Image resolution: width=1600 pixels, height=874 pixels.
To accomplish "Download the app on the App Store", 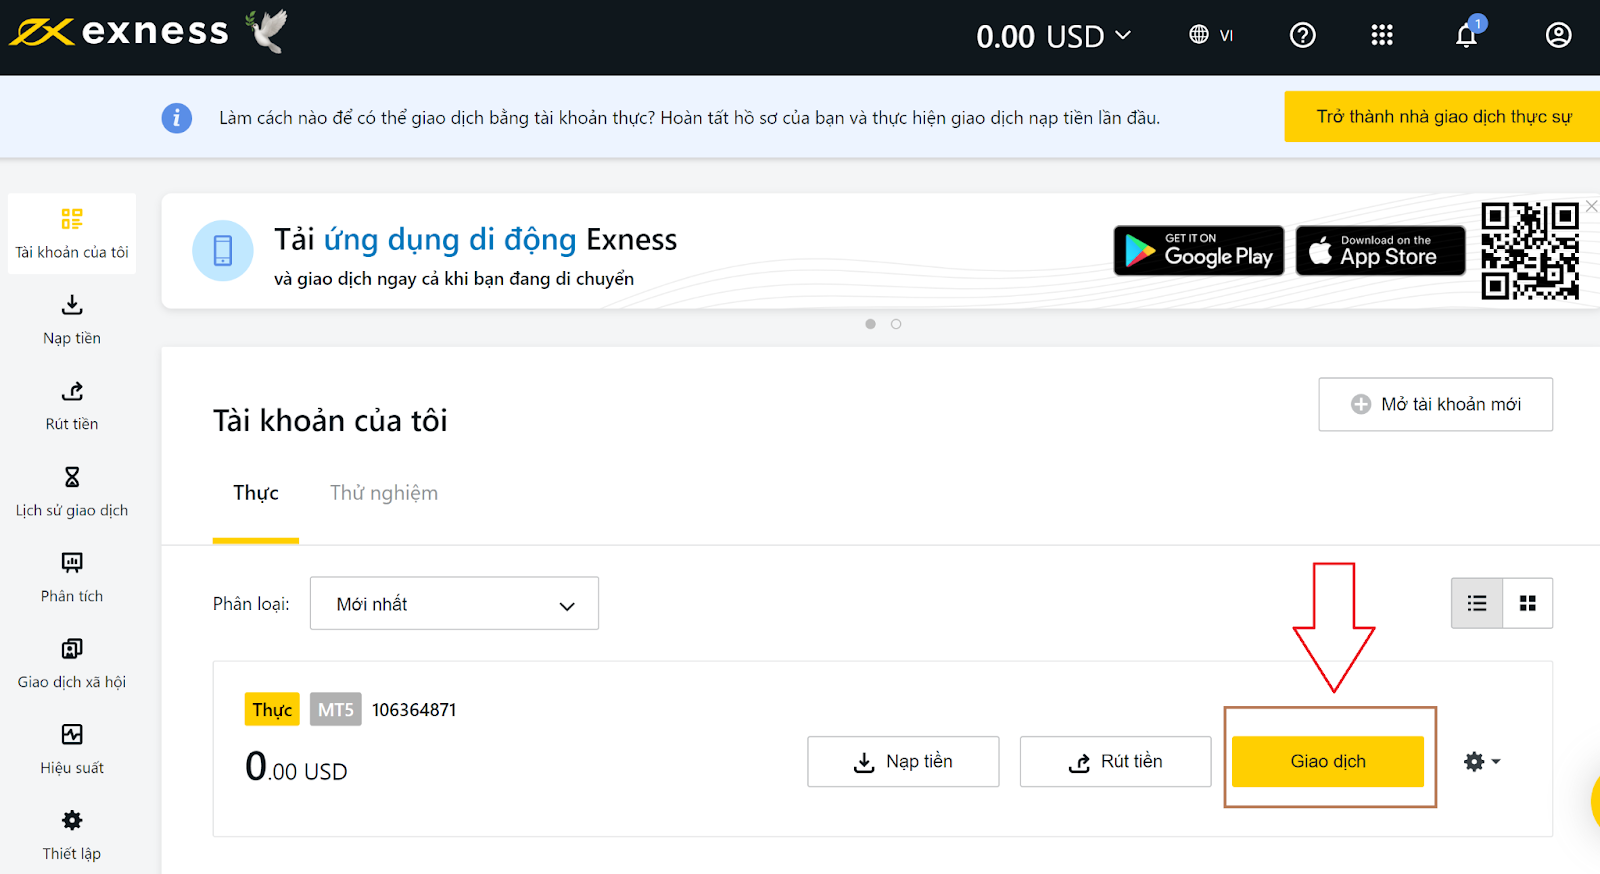I will (x=1380, y=250).
